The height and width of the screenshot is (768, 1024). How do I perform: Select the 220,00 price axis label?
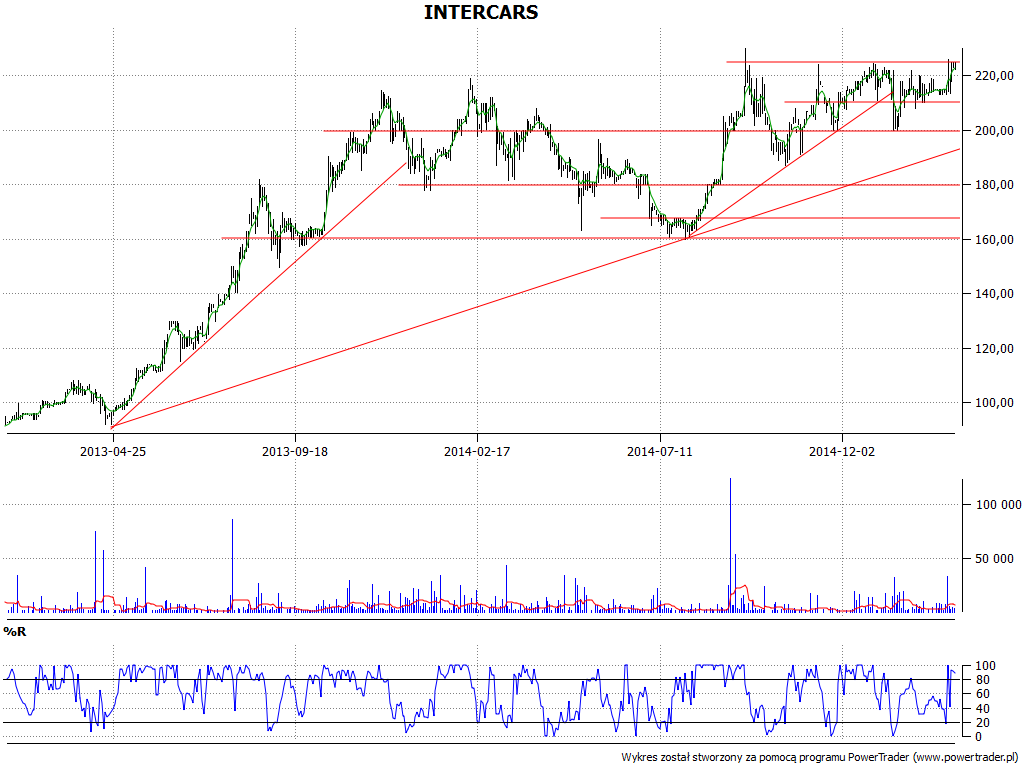point(994,76)
